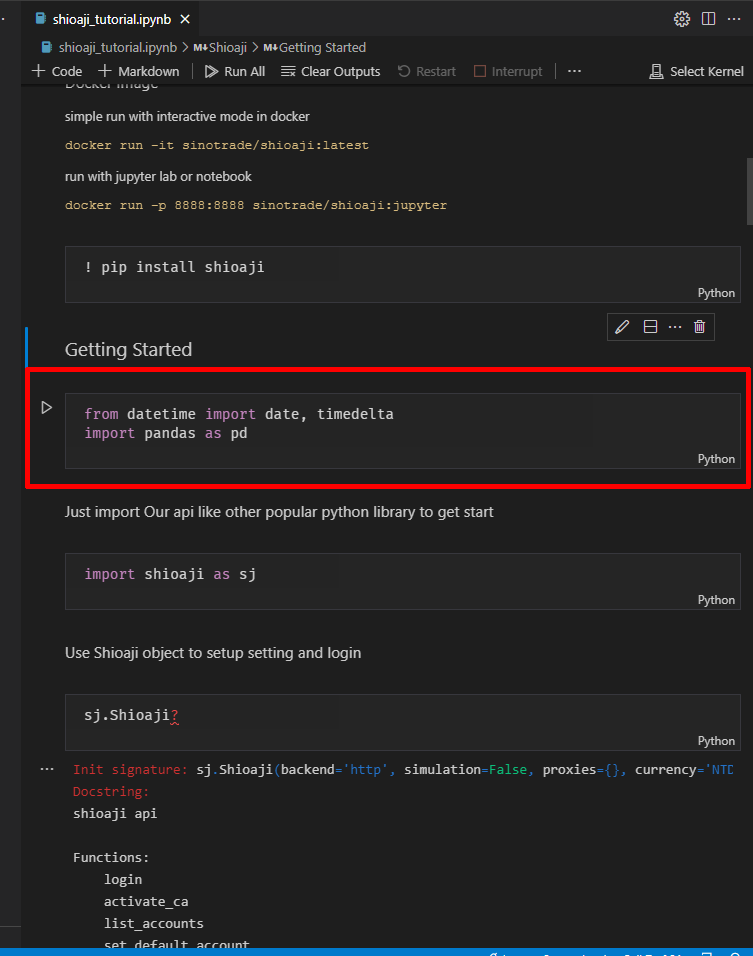Change Python language of pip install cell

coord(716,293)
